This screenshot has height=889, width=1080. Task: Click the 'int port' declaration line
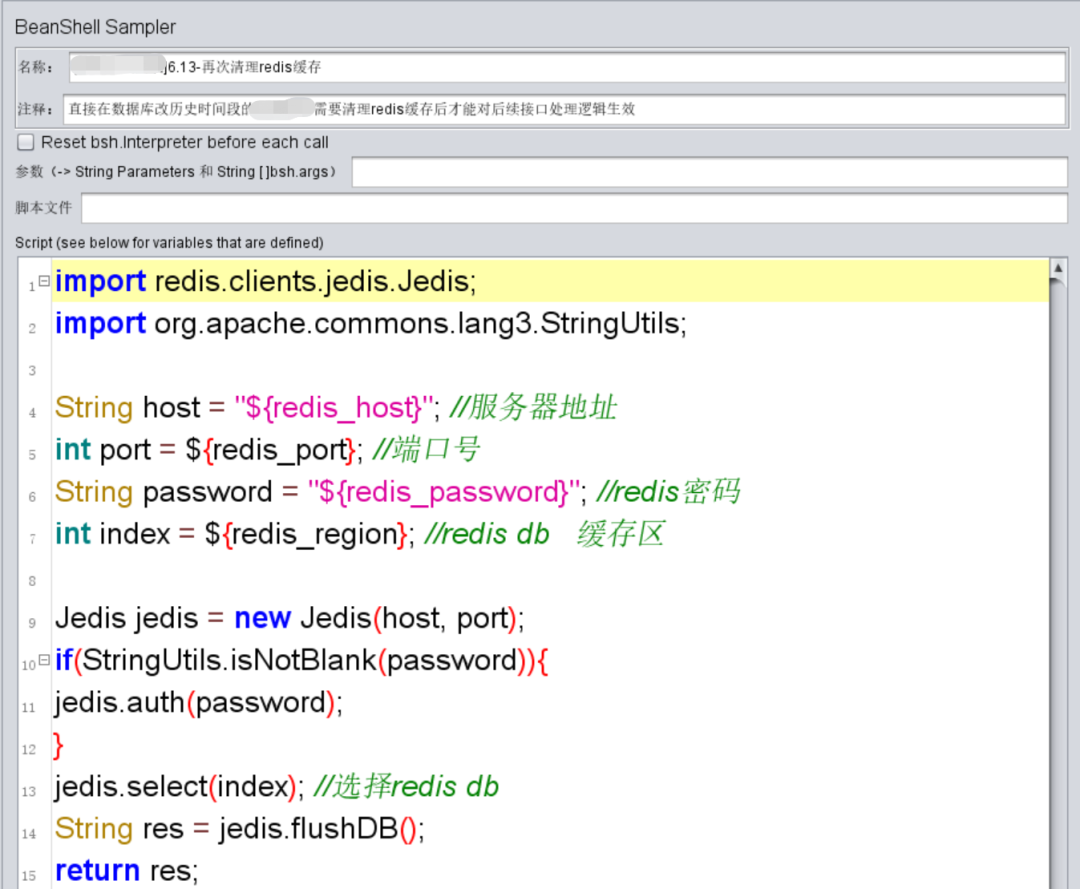pos(267,450)
